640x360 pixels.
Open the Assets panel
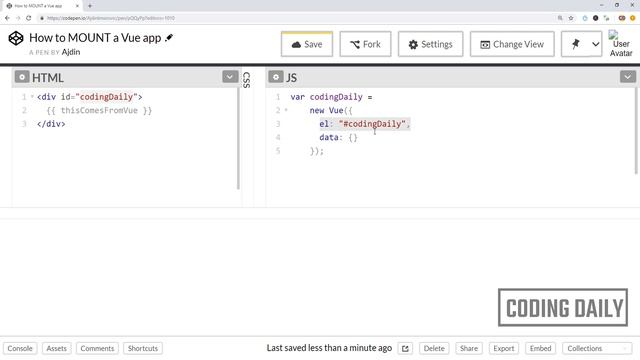click(56, 348)
